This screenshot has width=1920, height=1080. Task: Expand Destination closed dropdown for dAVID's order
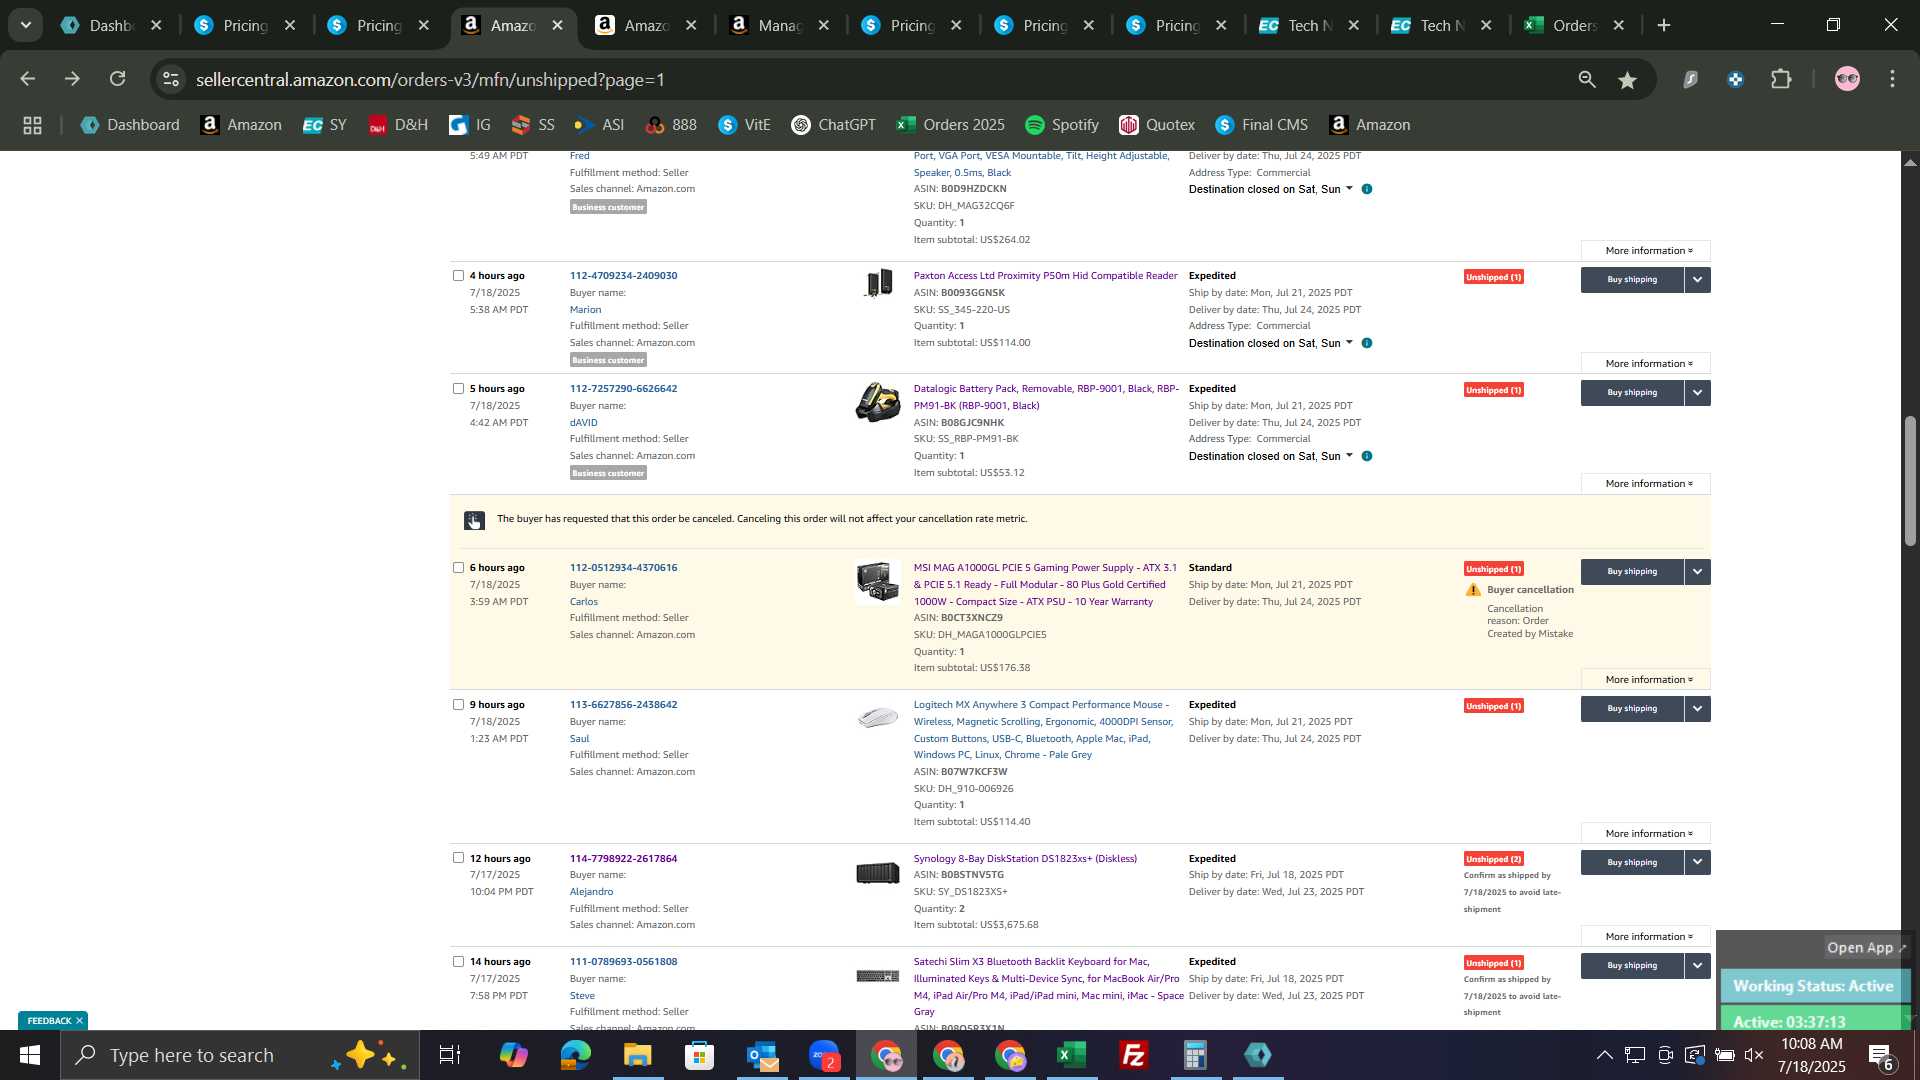(1349, 456)
